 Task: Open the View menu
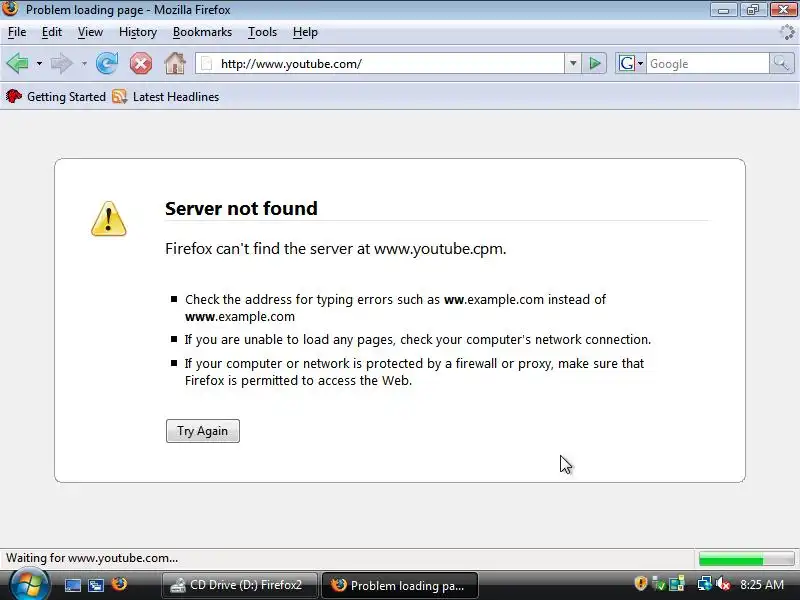(90, 32)
